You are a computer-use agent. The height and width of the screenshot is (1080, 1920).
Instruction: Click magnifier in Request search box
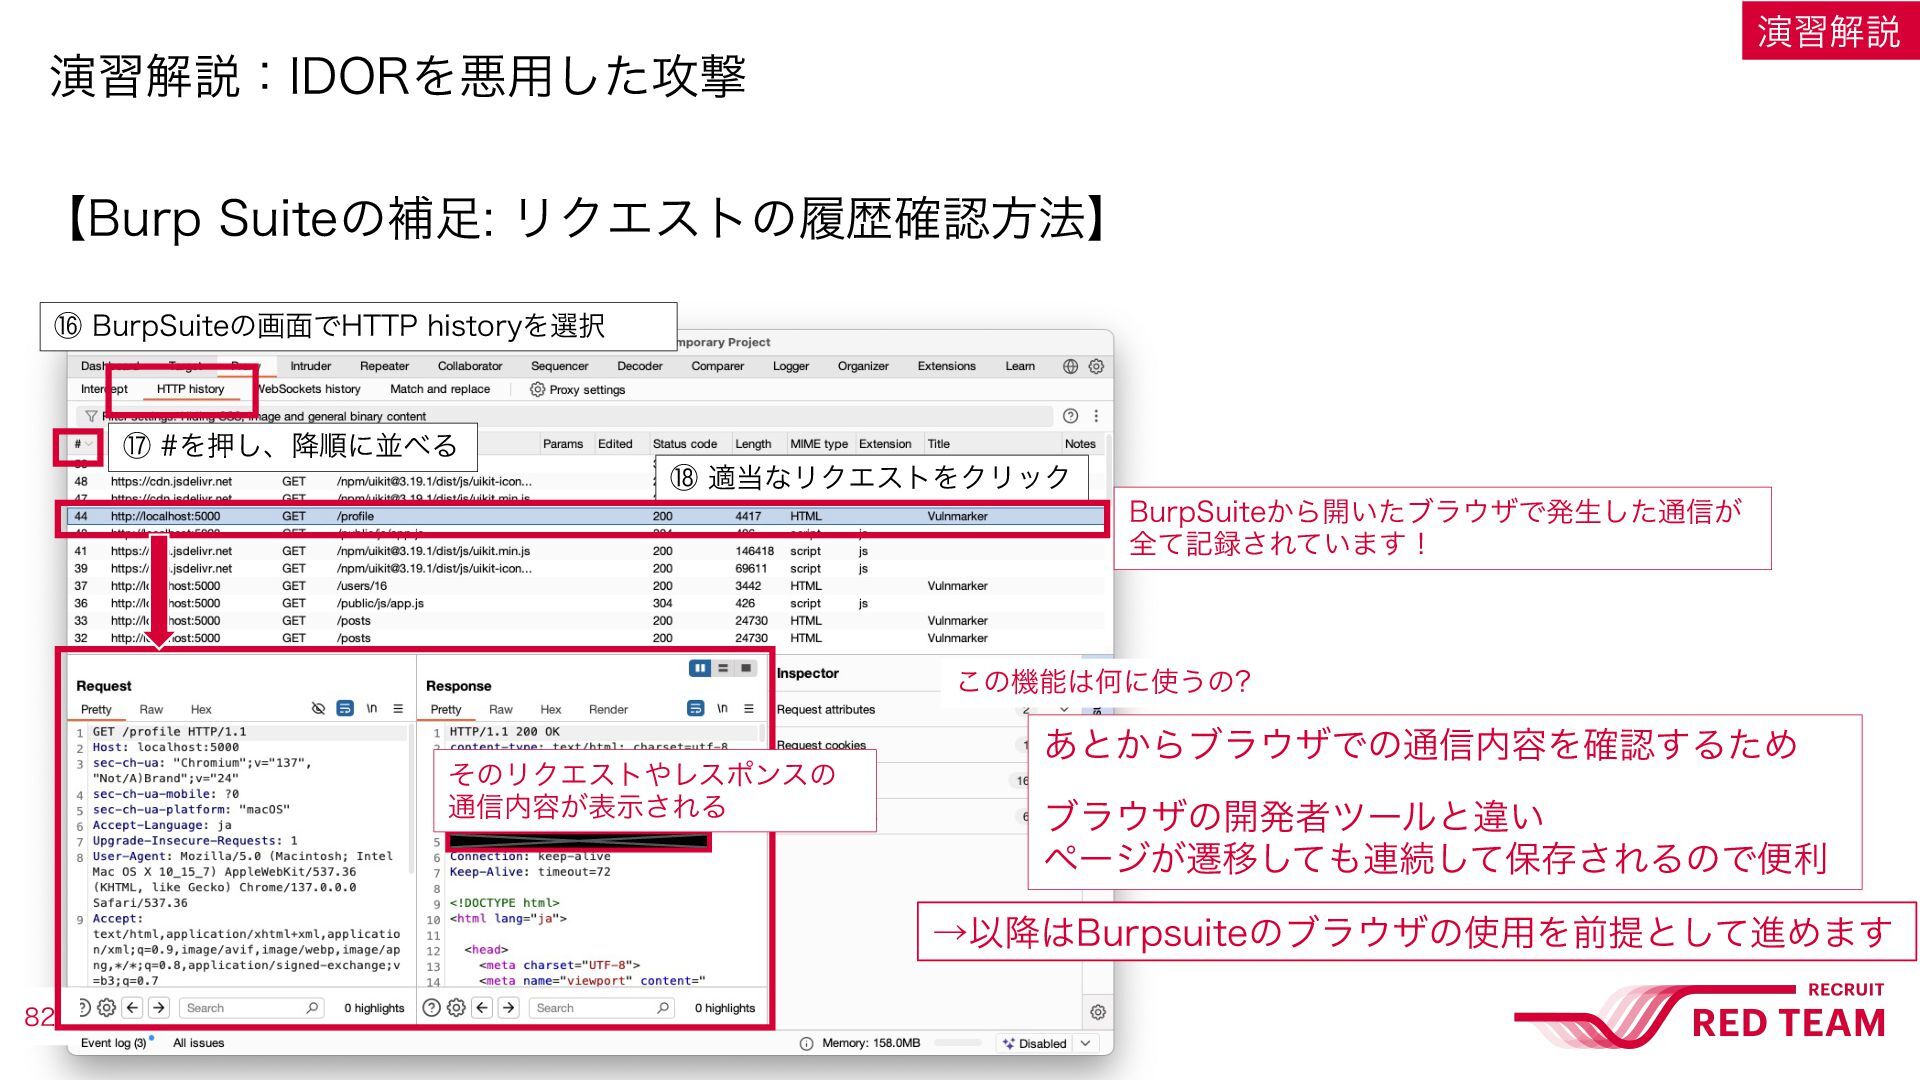312,1008
